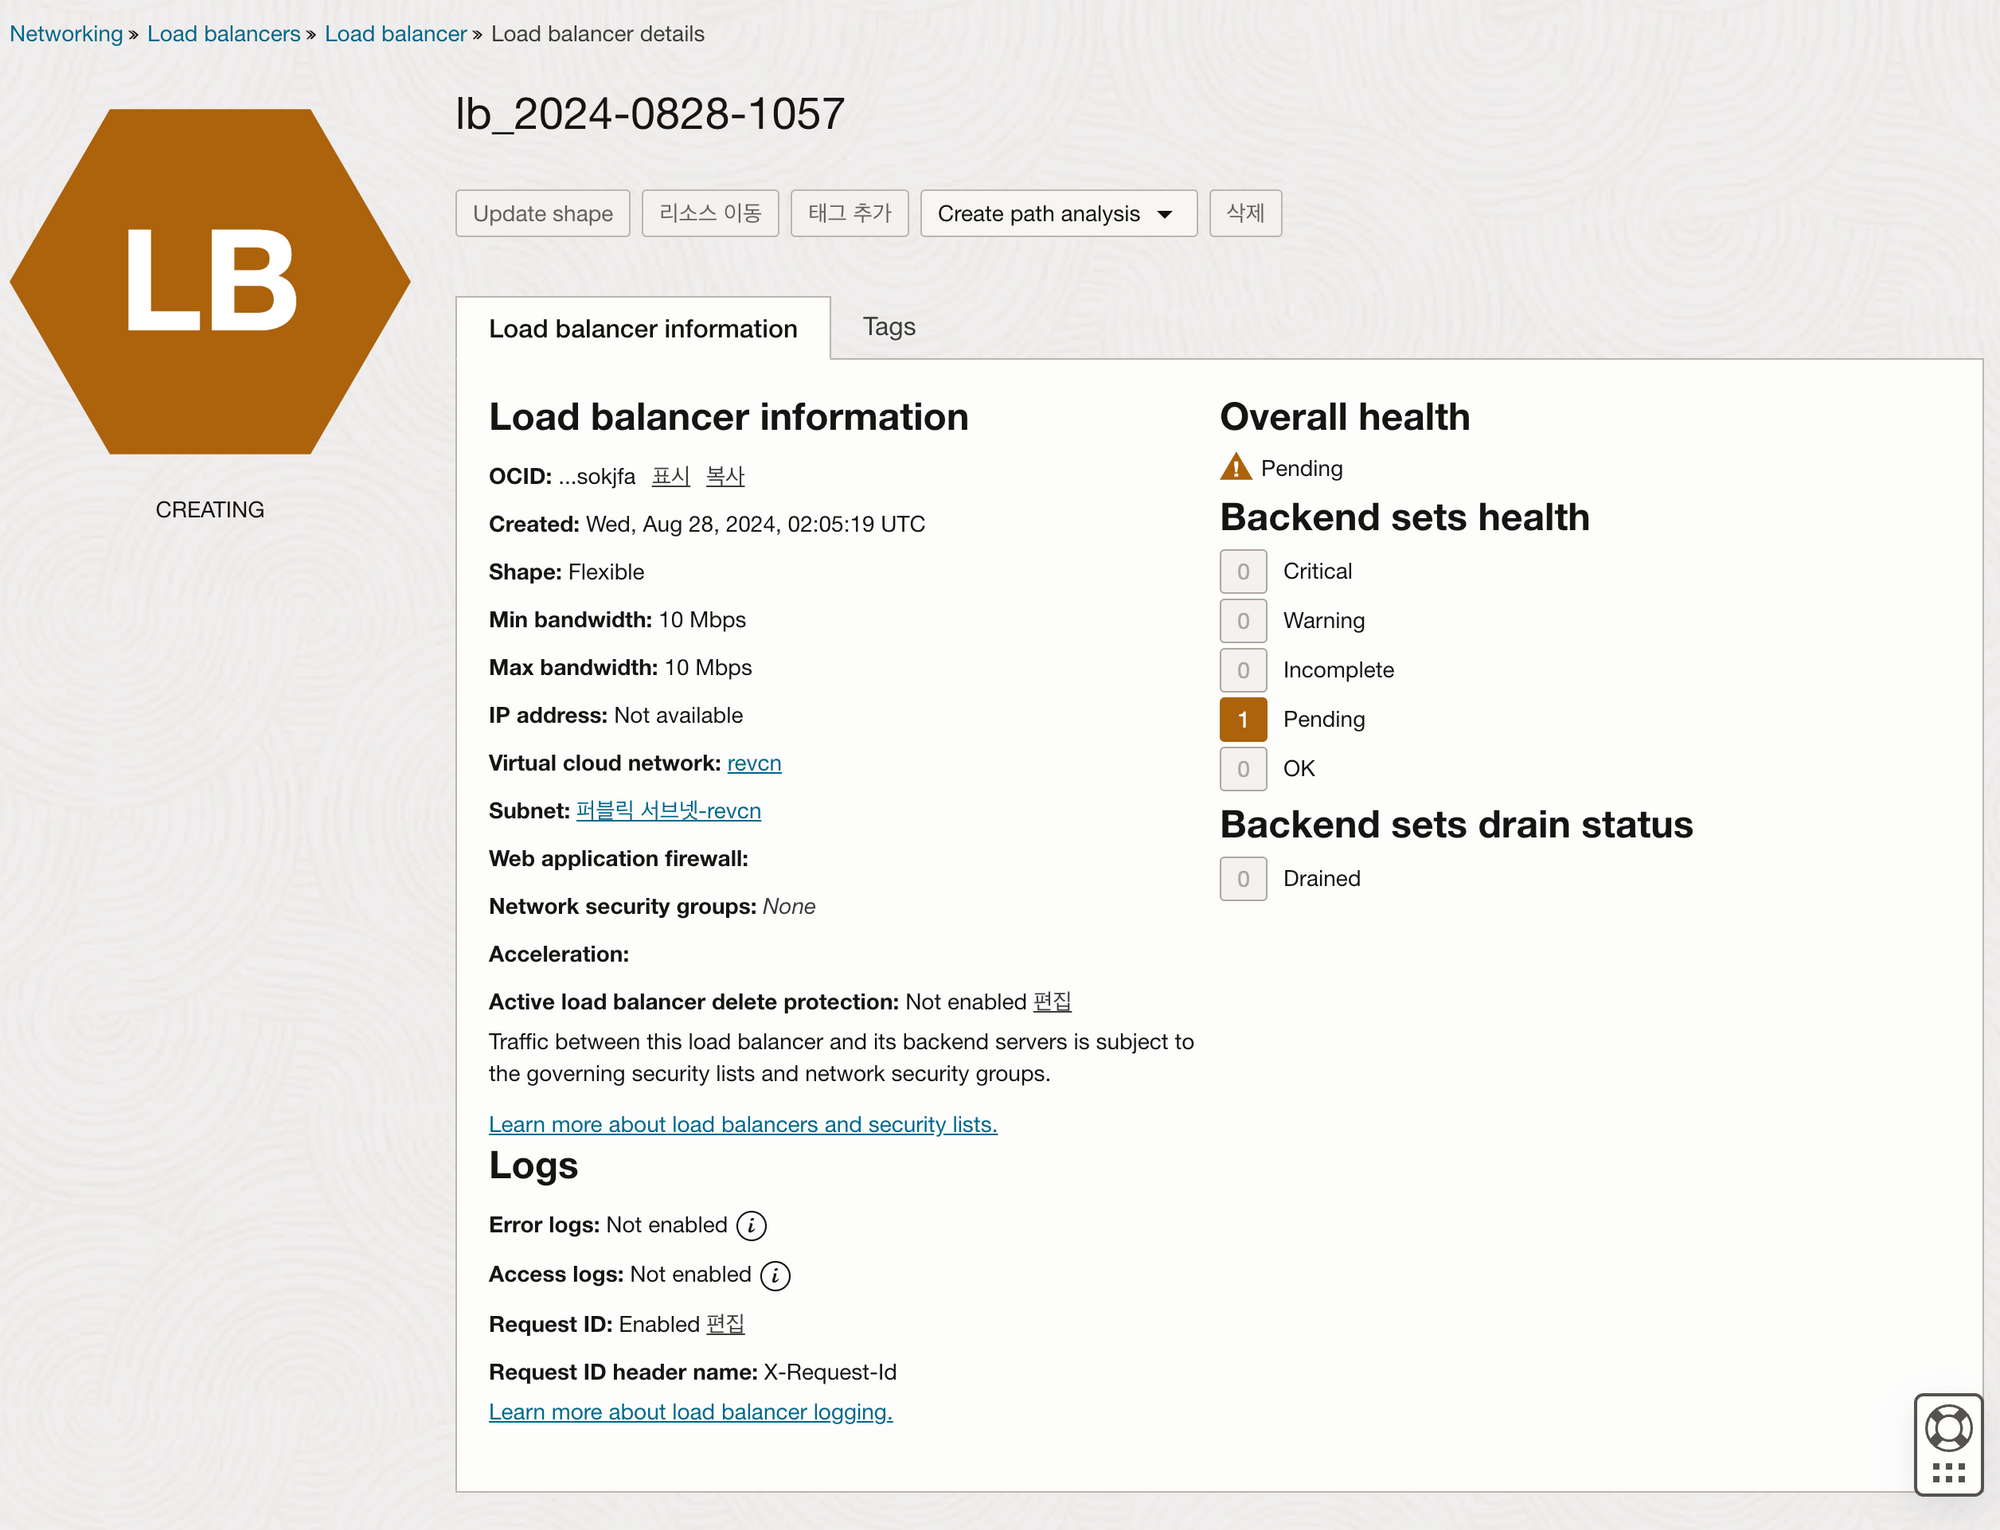This screenshot has width=2000, height=1530.
Task: Click the orange LB hexagon icon
Action: [x=210, y=281]
